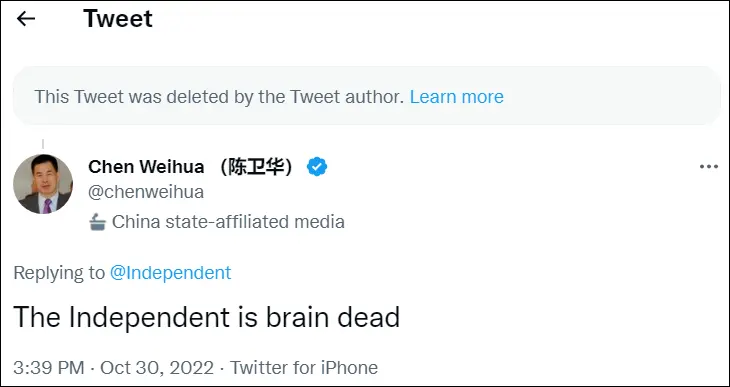
Task: Click the Chinese name 陈卫华
Action: tap(256, 167)
